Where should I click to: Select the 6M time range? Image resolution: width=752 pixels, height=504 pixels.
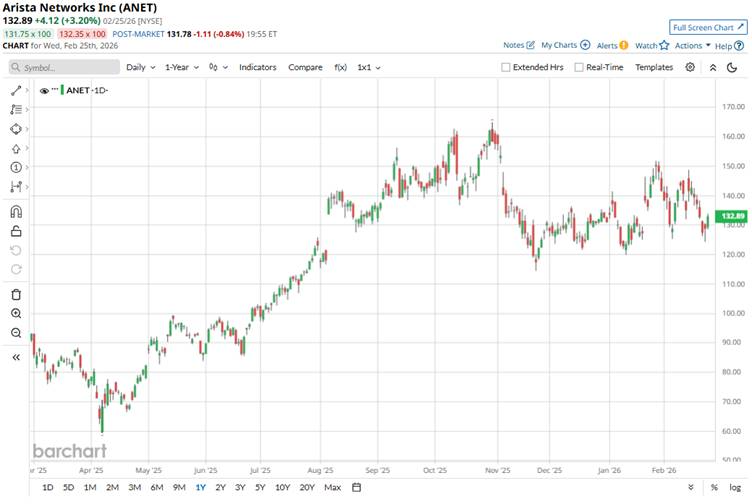(157, 488)
